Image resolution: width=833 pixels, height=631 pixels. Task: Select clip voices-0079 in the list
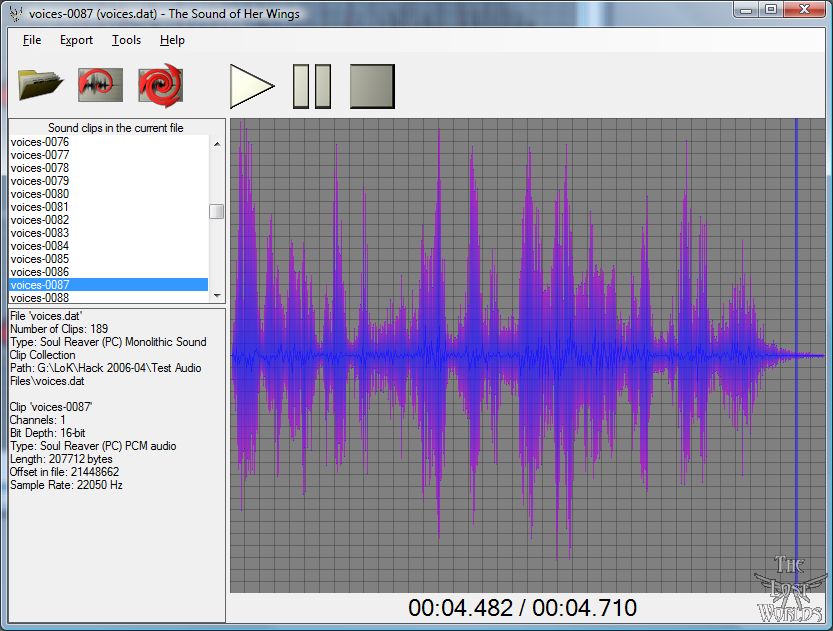[x=108, y=181]
